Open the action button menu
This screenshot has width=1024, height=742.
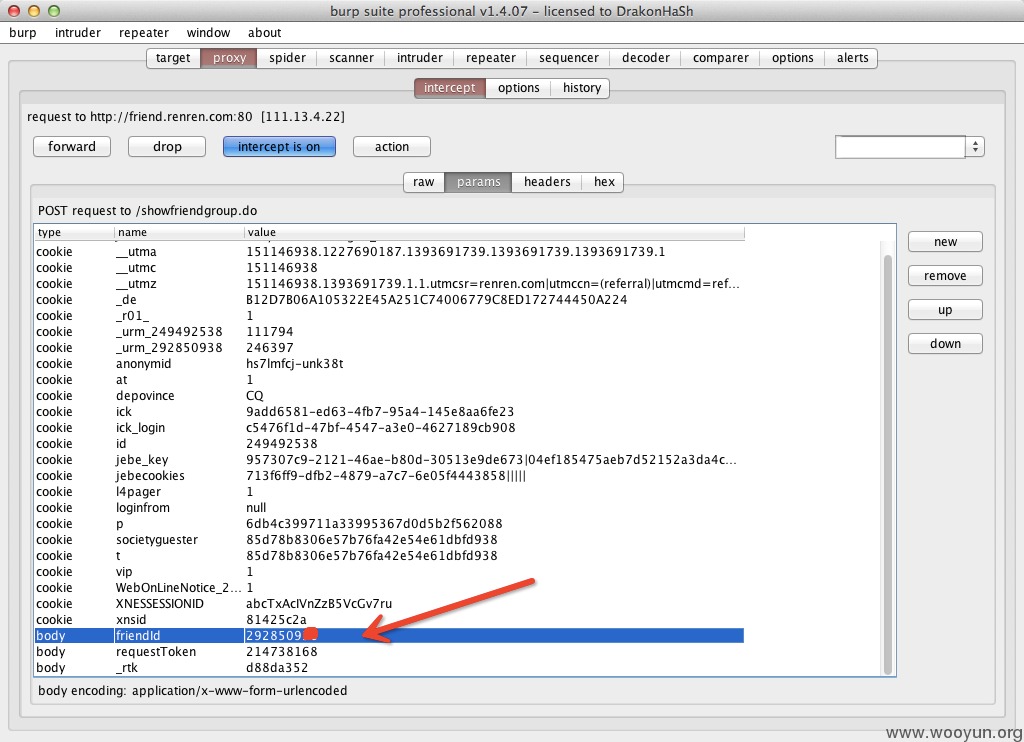pyautogui.click(x=392, y=147)
